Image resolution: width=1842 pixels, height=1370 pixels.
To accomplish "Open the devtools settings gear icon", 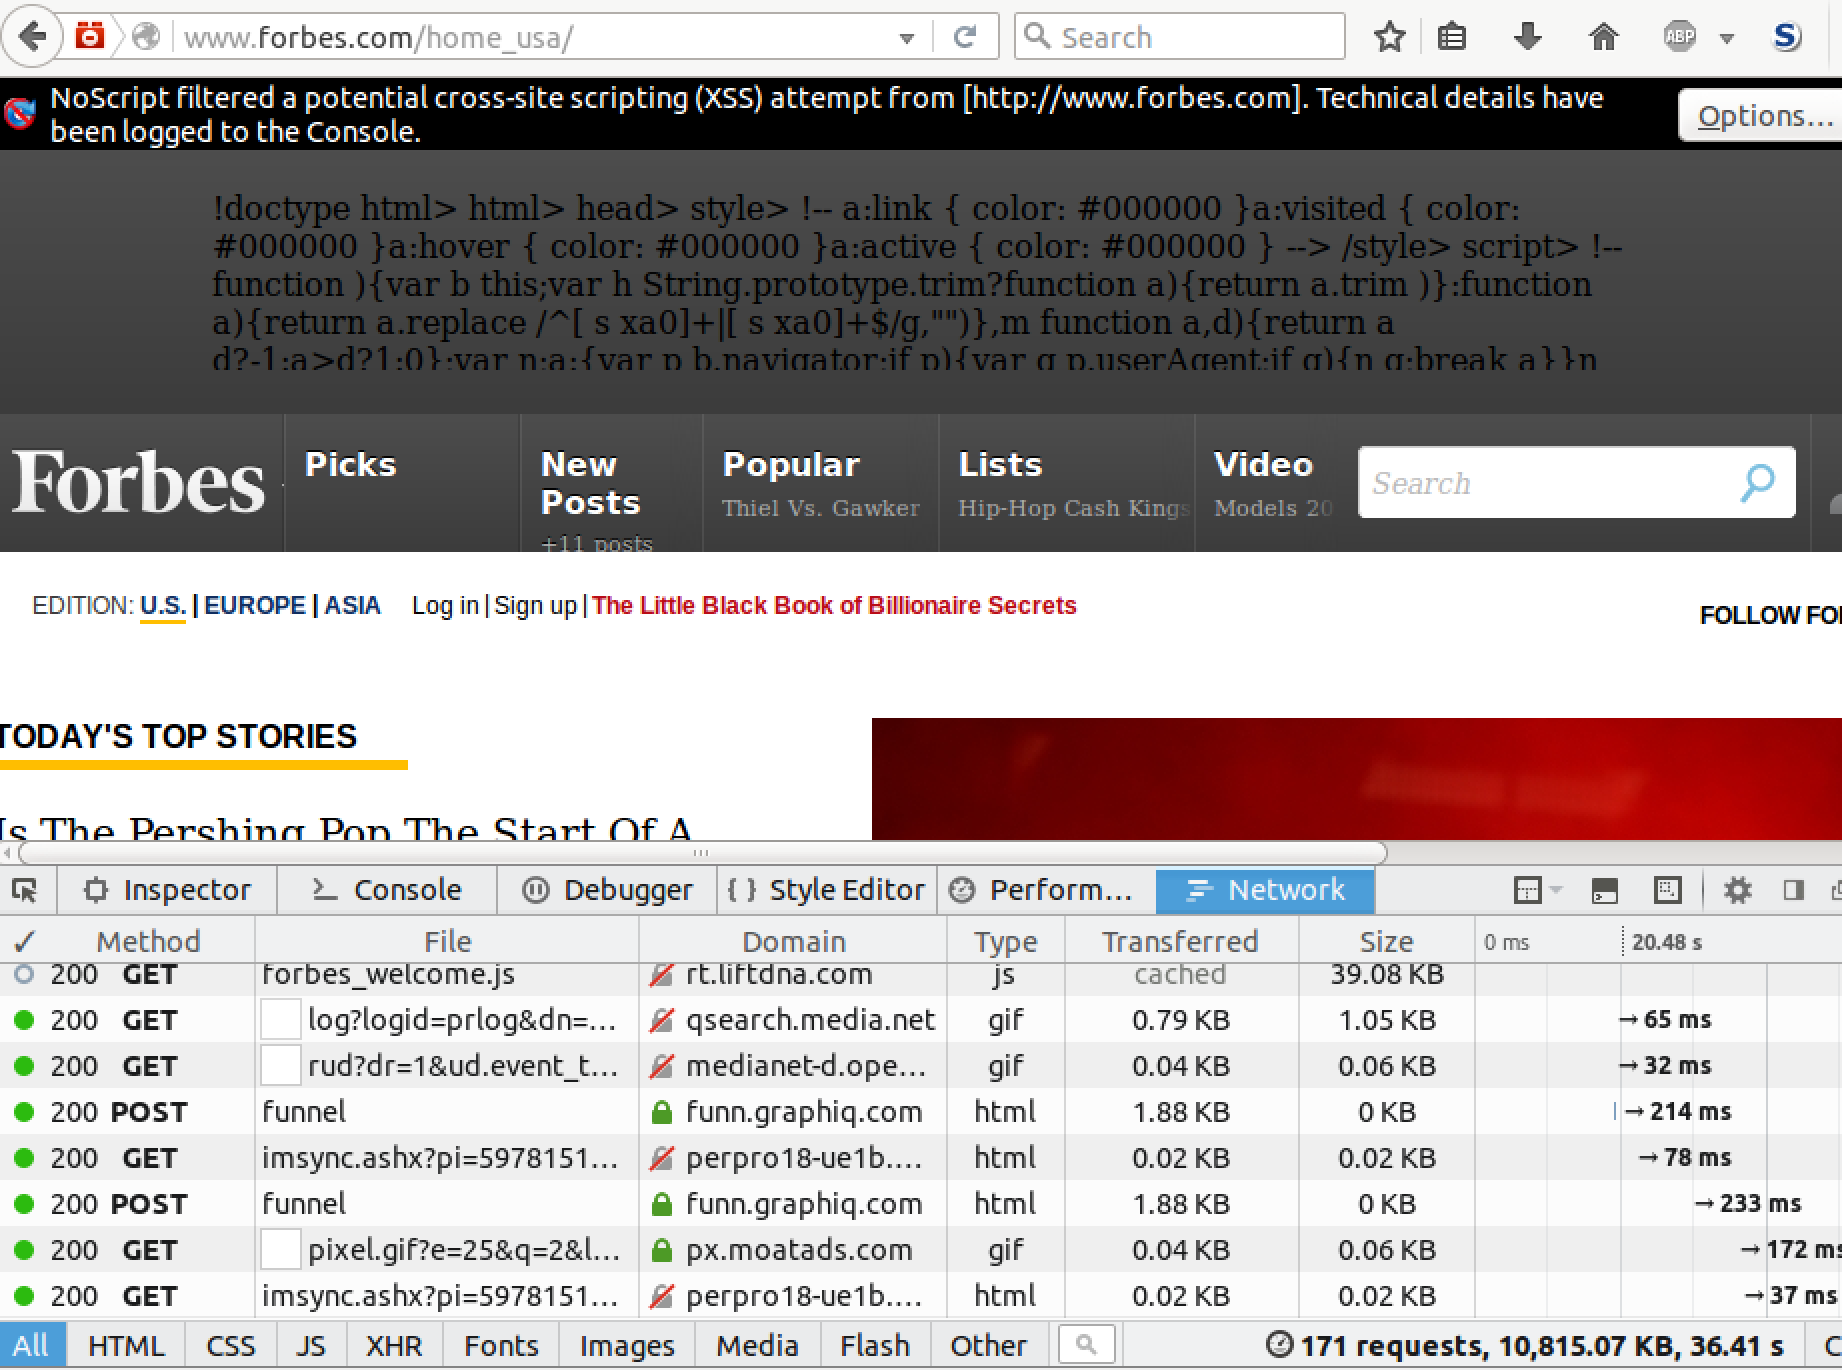I will coord(1738,890).
